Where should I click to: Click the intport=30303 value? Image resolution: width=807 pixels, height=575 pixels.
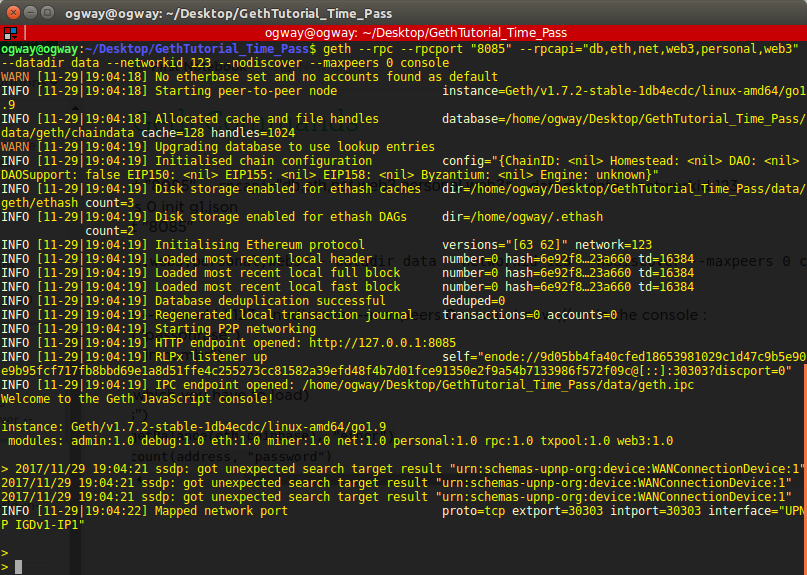[656, 511]
